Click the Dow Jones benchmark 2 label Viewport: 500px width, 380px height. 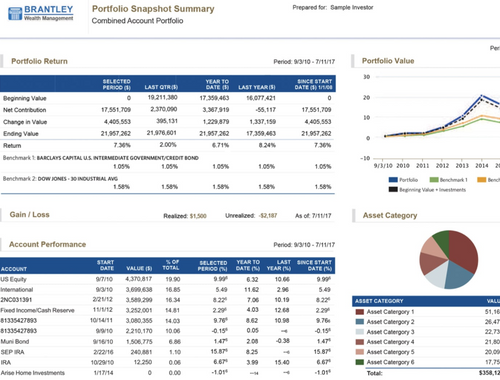[x=60, y=179]
